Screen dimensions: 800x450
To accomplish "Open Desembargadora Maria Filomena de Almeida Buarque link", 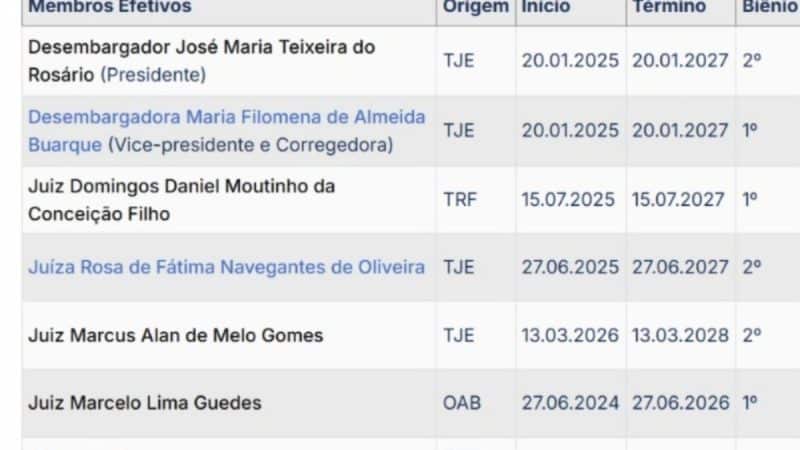I will pyautogui.click(x=226, y=117).
